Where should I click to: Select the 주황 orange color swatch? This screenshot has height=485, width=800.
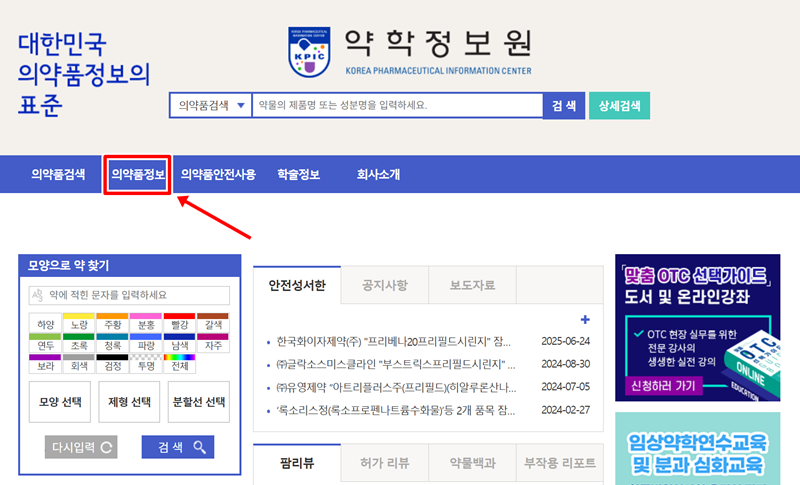pos(112,323)
